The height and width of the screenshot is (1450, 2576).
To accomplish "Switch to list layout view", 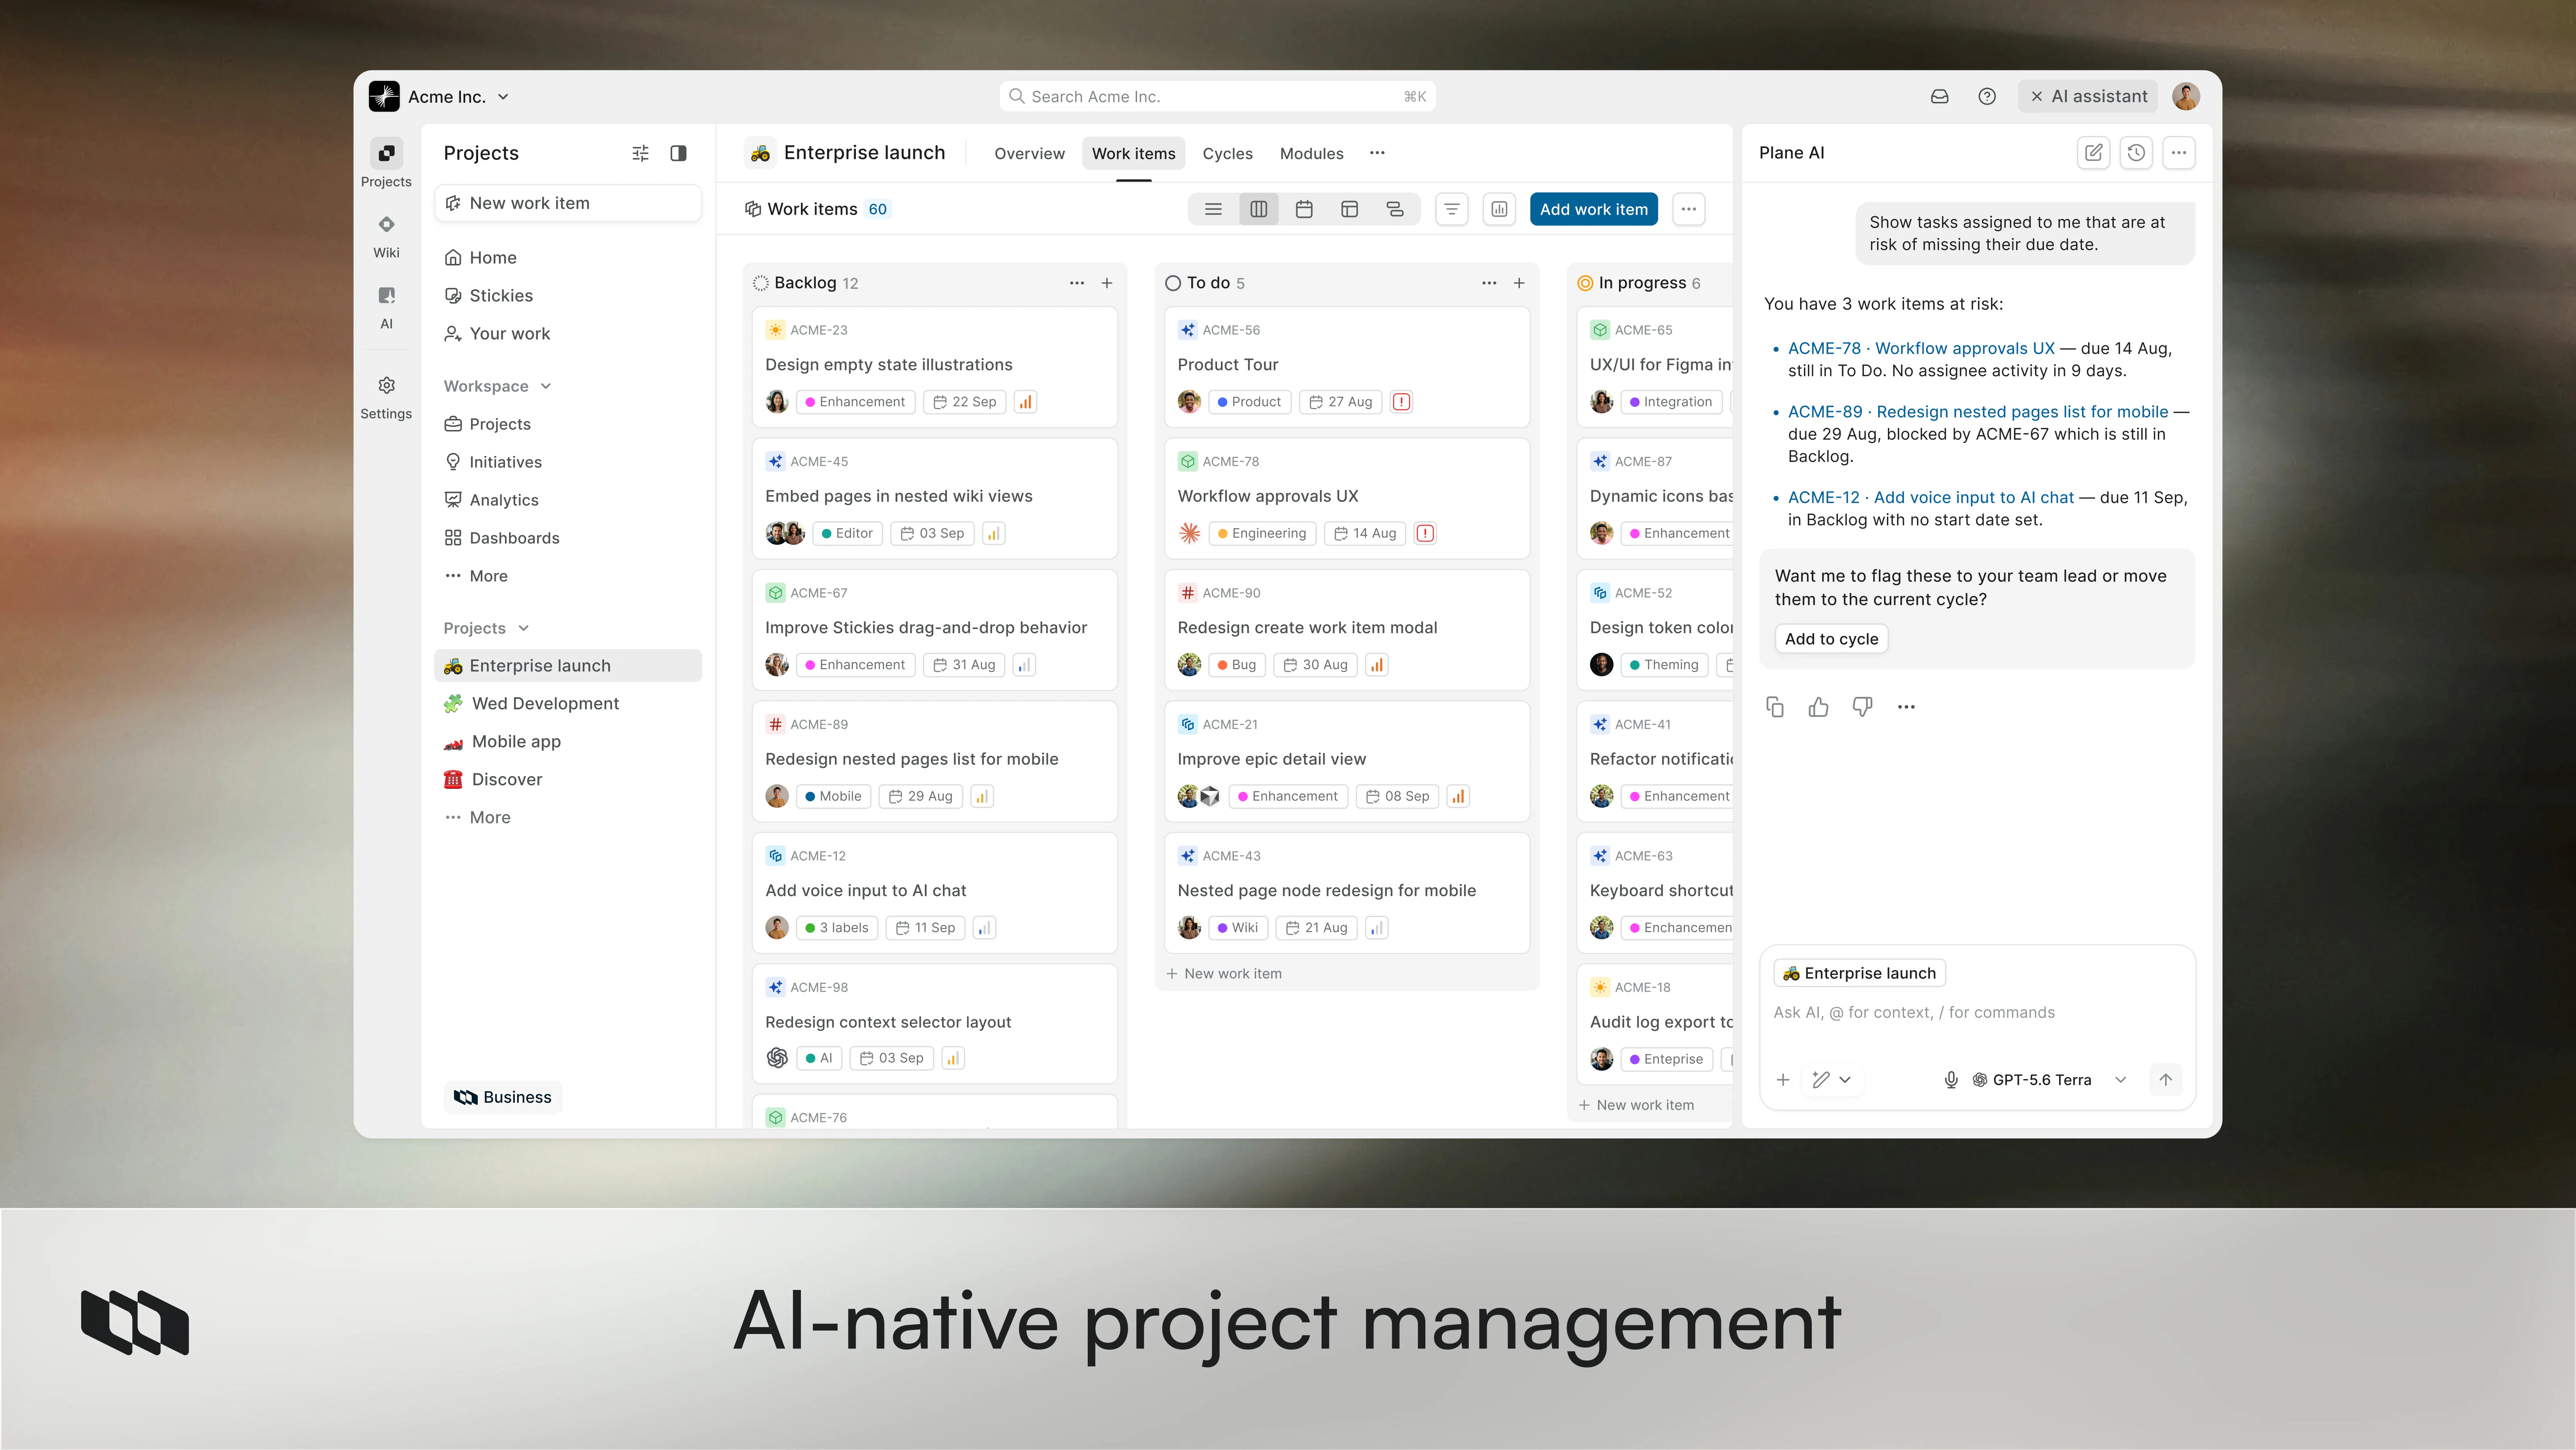I will click(1213, 209).
